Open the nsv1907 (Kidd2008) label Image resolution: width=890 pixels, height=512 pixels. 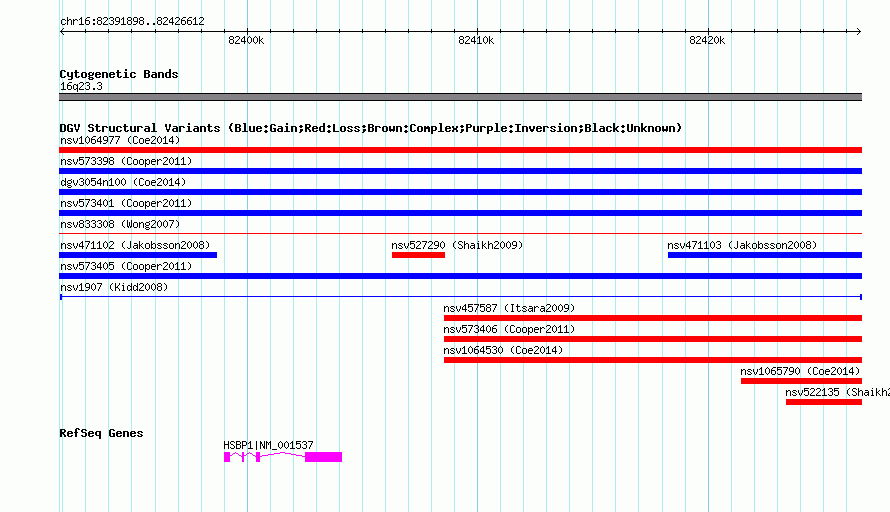(114, 287)
